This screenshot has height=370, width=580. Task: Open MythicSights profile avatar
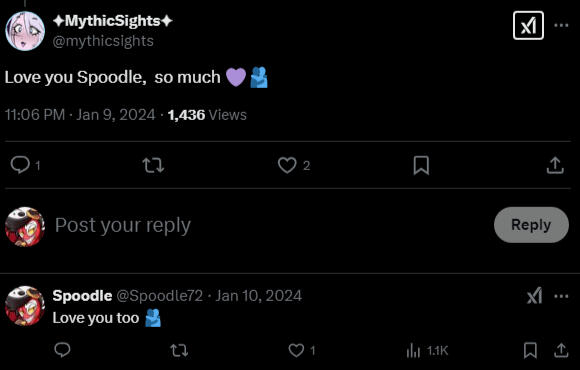[25, 31]
